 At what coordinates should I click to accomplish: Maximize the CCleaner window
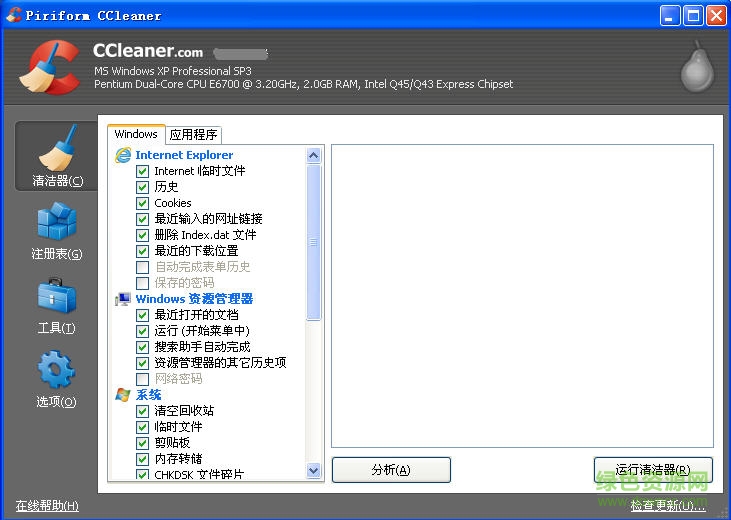pyautogui.click(x=693, y=16)
